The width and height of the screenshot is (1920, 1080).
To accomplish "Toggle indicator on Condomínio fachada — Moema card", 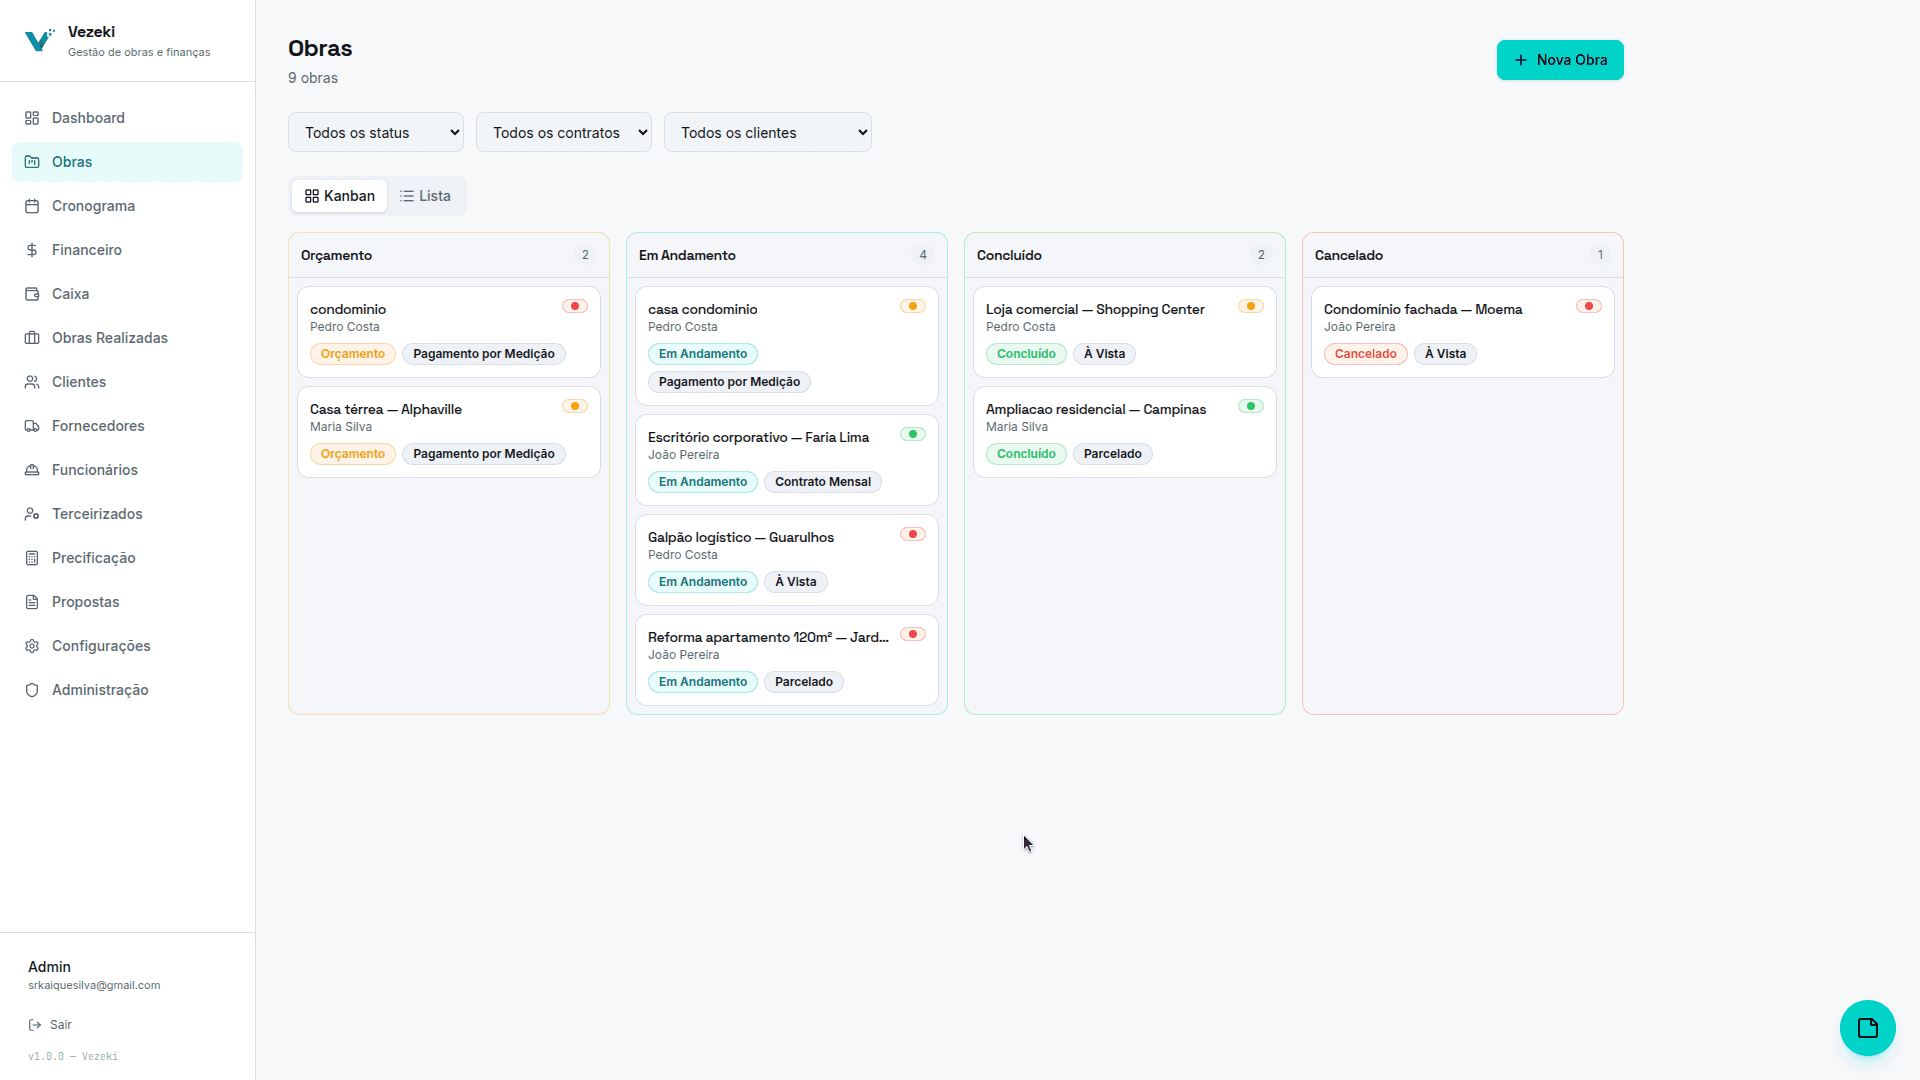I will [x=1589, y=306].
